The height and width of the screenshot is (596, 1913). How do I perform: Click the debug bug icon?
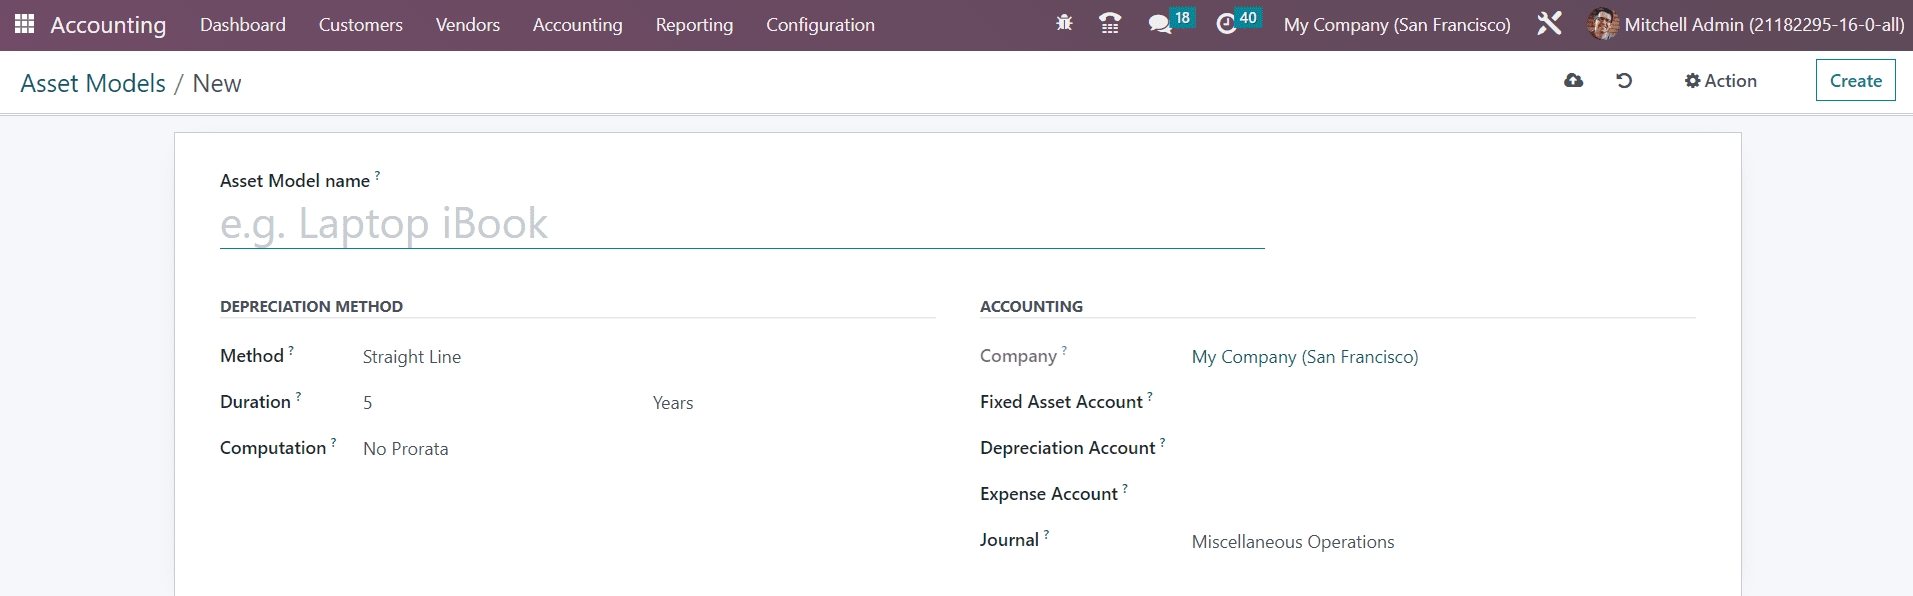pos(1064,23)
